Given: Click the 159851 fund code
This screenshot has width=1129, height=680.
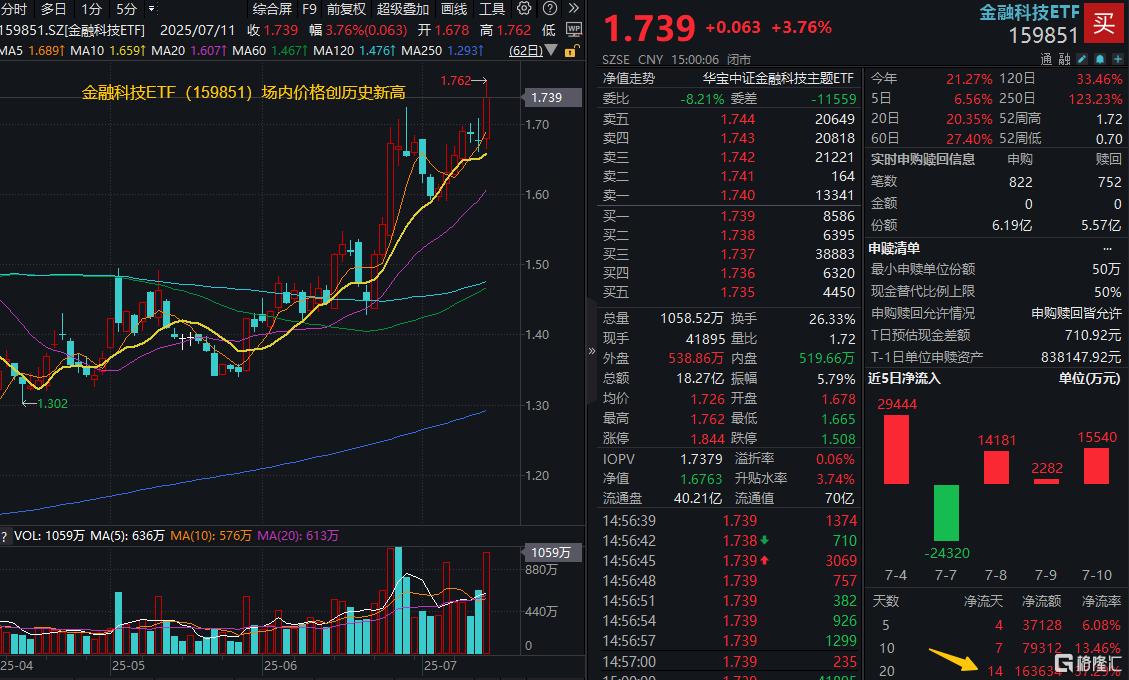Looking at the screenshot, I should [1043, 35].
